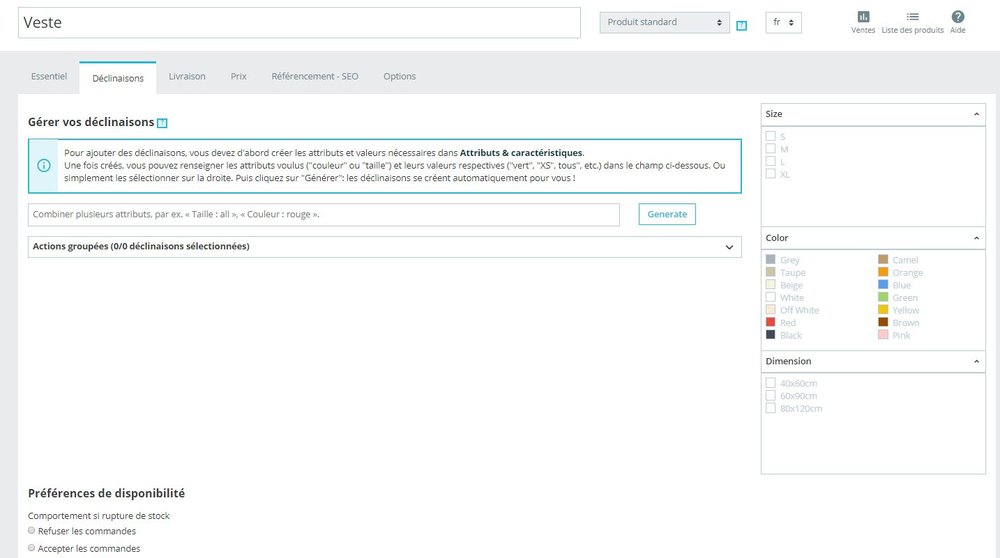The image size is (1000, 558).
Task: Select the Taupe color swatch
Action: pyautogui.click(x=770, y=272)
